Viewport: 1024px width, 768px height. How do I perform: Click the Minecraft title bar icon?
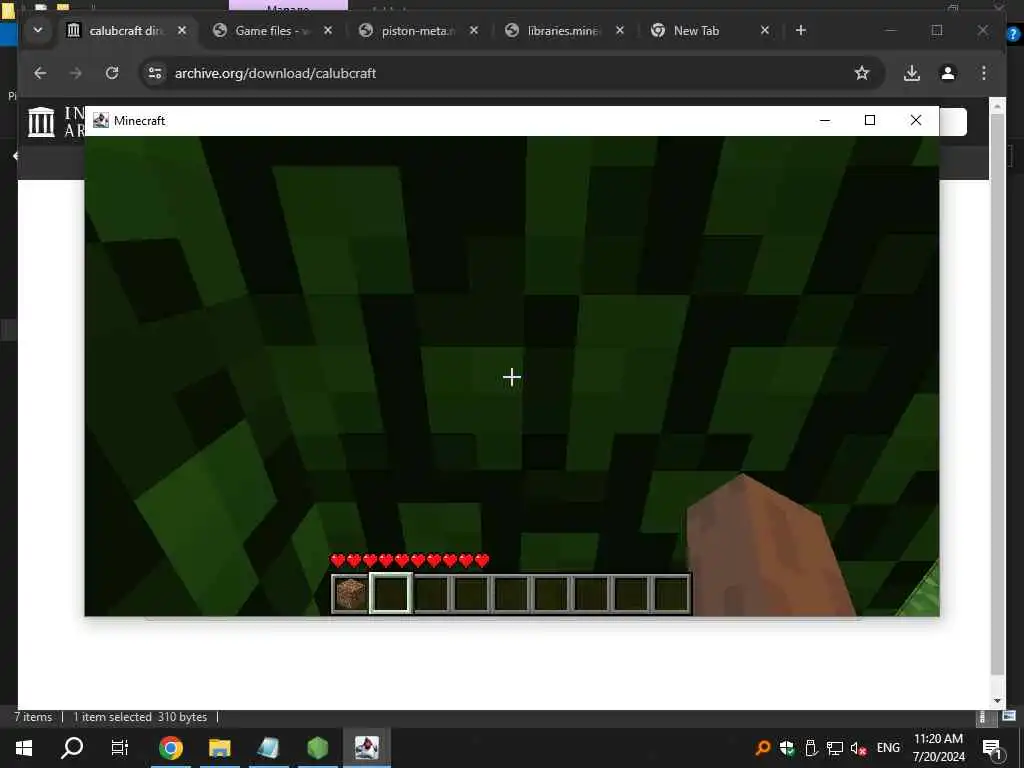101,120
